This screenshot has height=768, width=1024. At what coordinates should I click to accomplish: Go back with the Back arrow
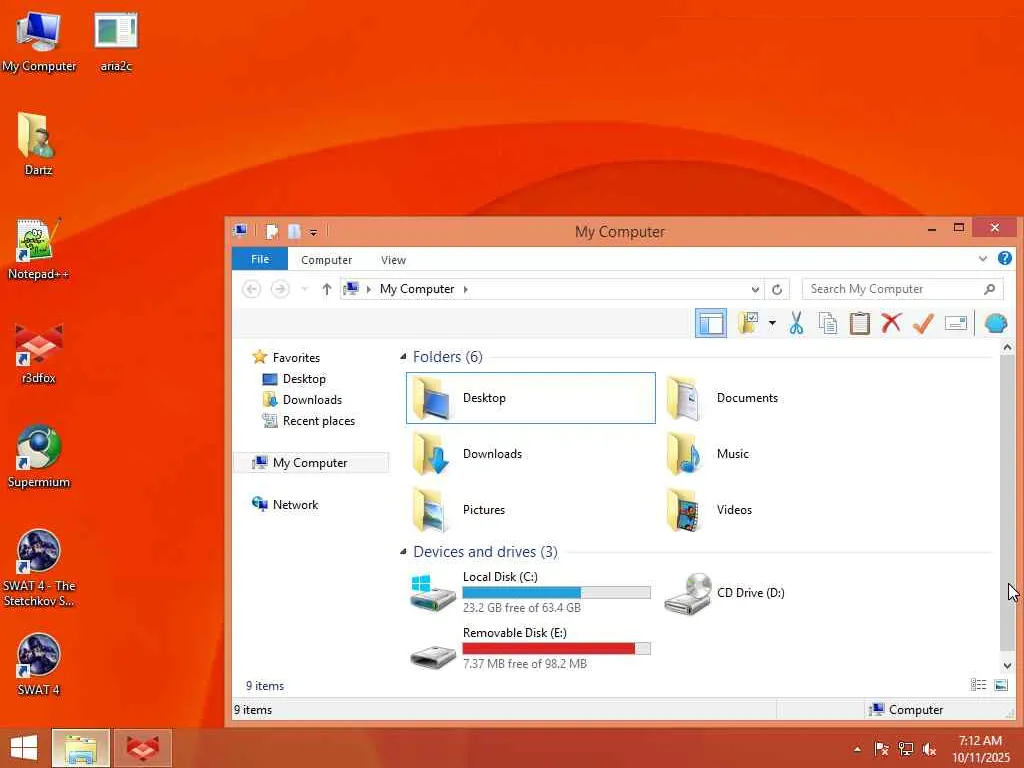251,289
